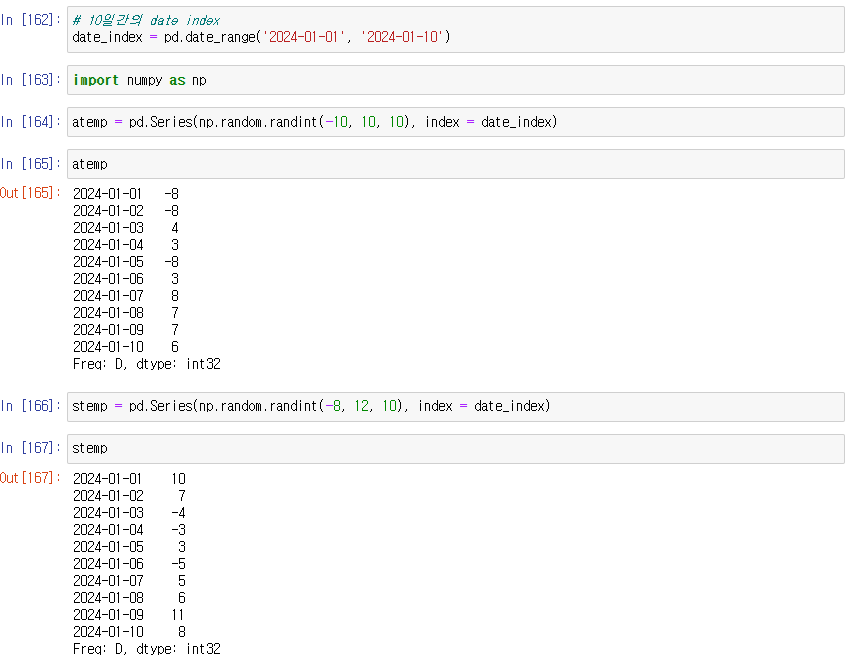Image resolution: width=852 pixels, height=664 pixels.
Task: Click Freq: D, dtype line under Out[167]
Action: [x=147, y=649]
